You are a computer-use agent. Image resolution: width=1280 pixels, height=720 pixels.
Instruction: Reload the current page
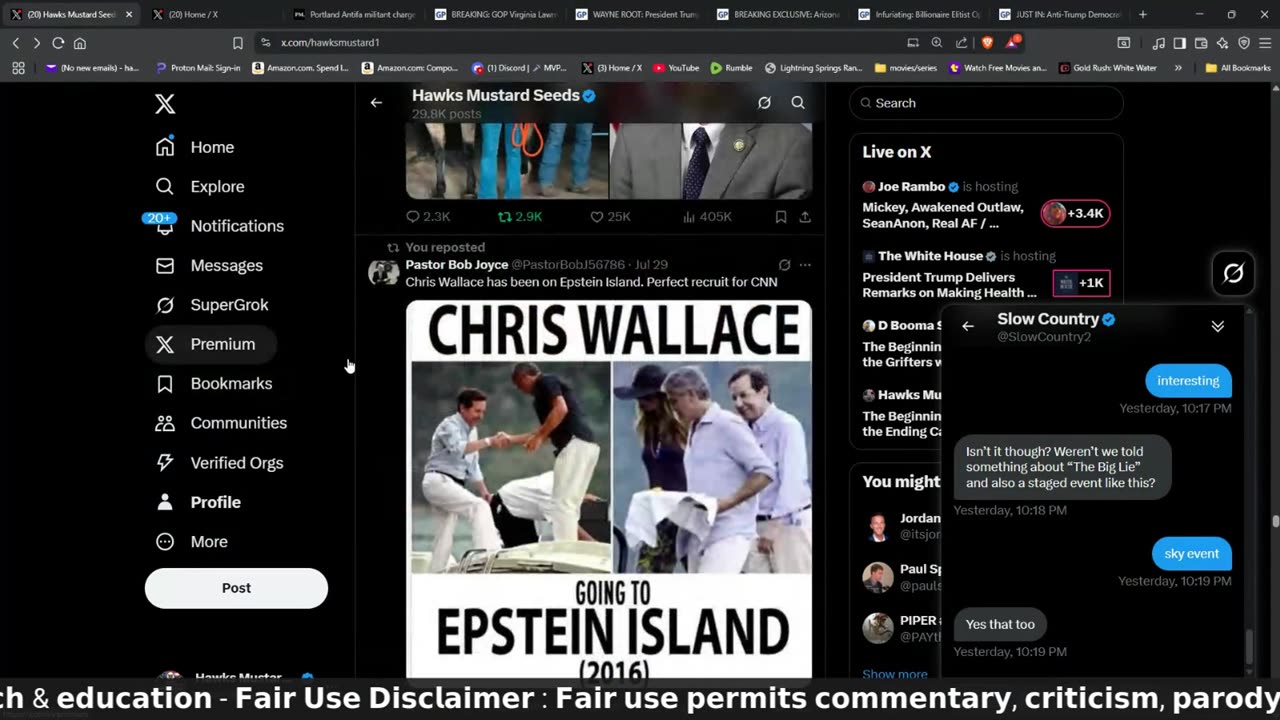tap(58, 43)
